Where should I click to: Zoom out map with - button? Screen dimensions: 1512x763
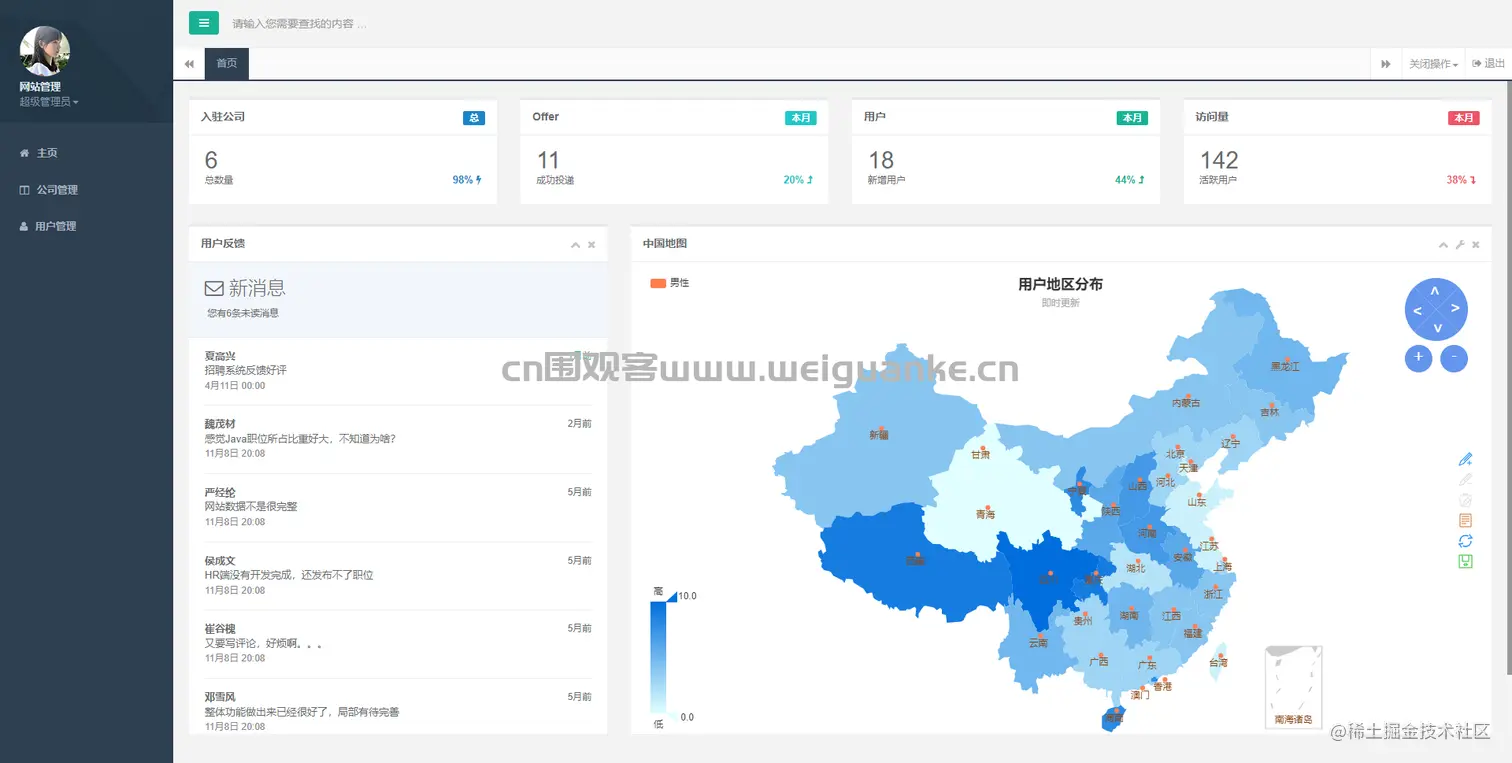(x=1454, y=358)
